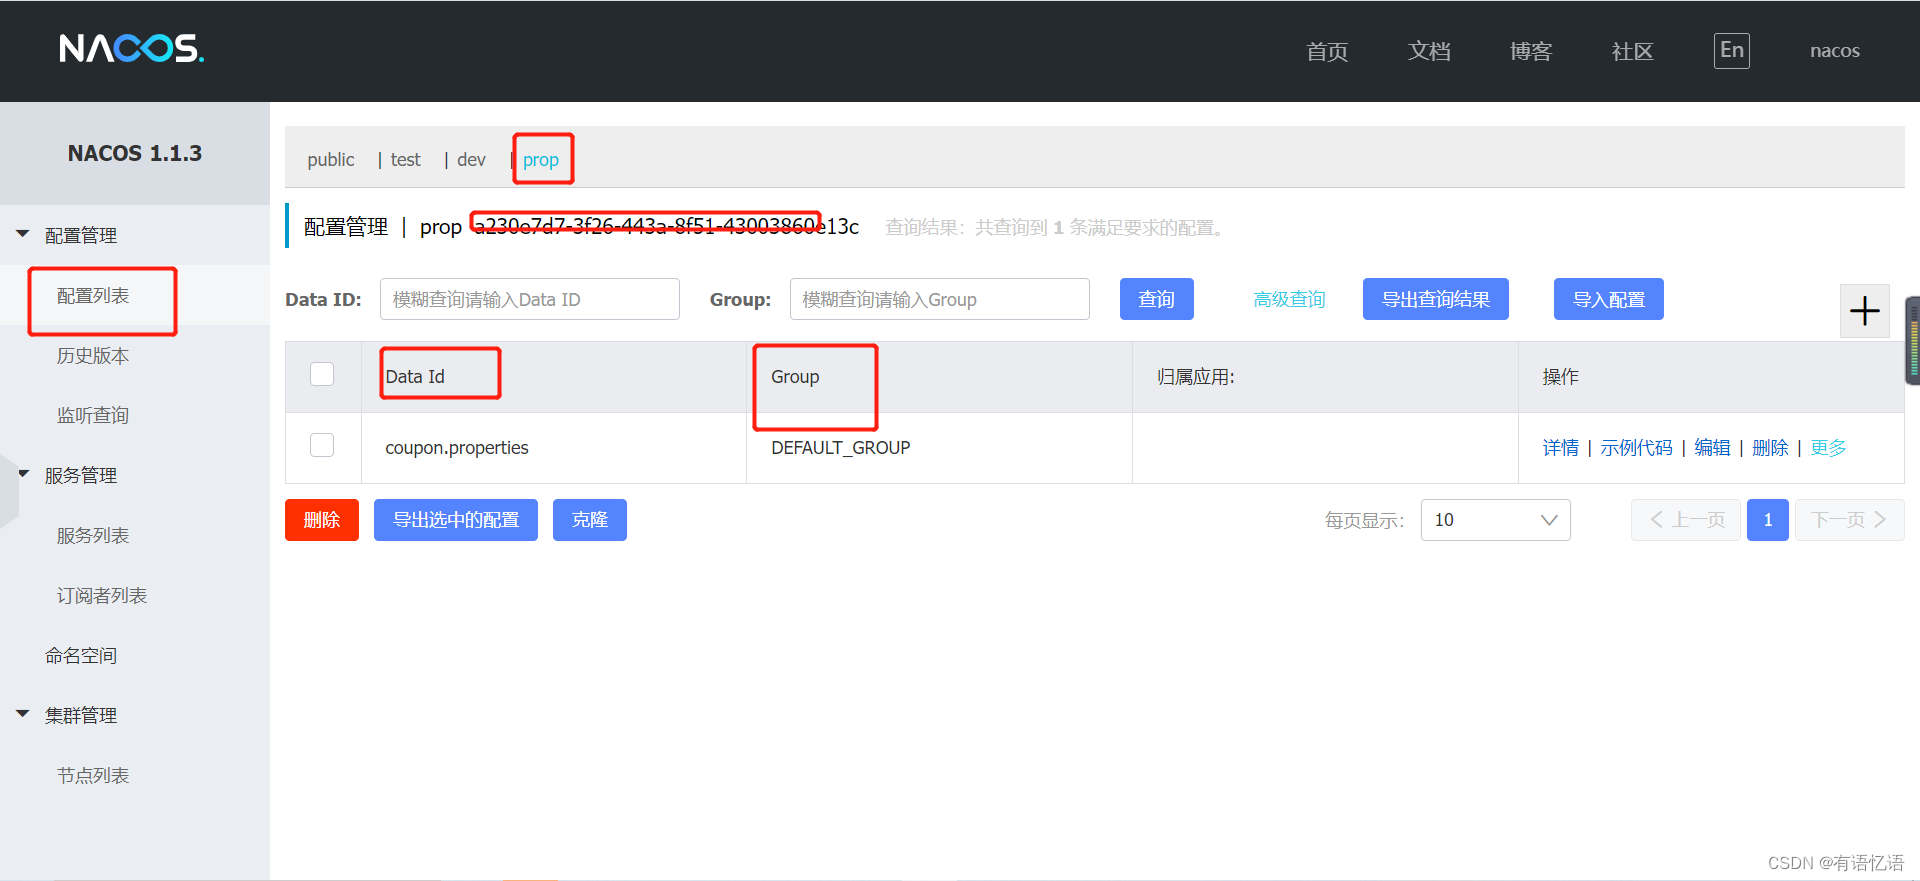Open 示例代码 for coupon.properties
Screen dimensions: 1920x881
coord(1636,448)
